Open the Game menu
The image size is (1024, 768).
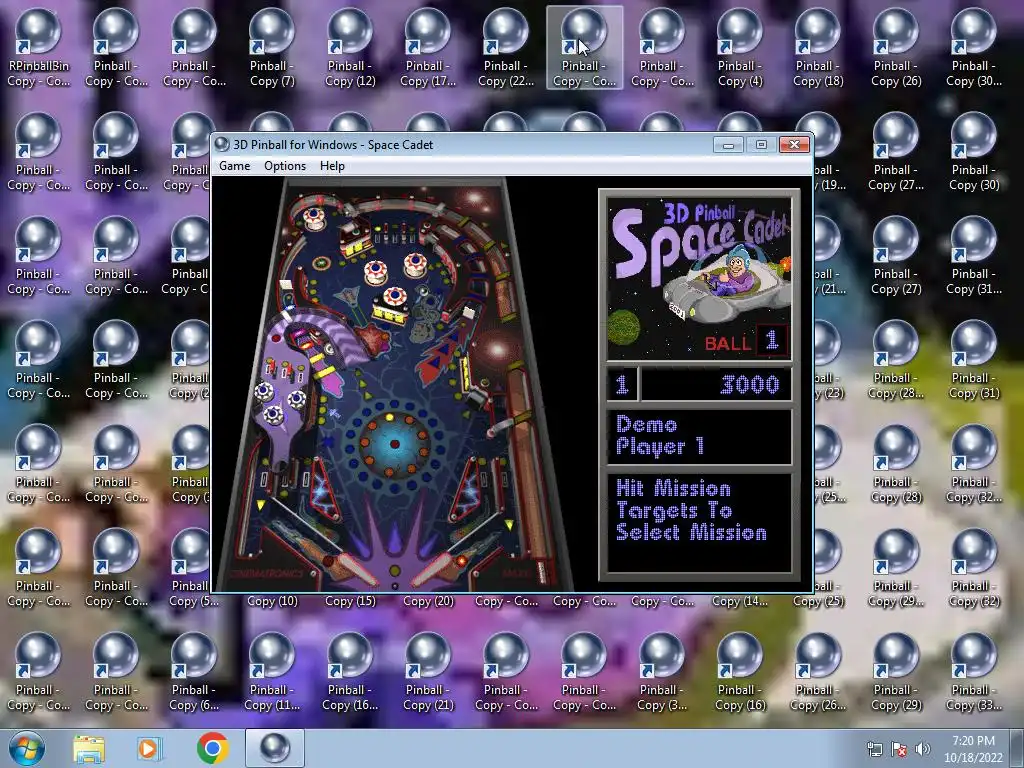pyautogui.click(x=234, y=166)
